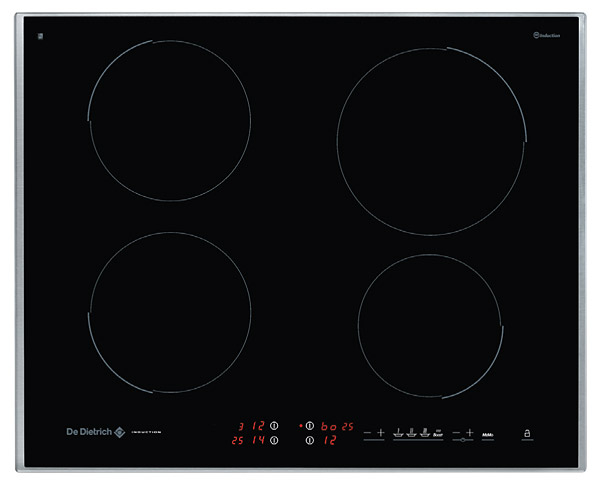Toggle power for the front-right zone
600x483 pixels.
pyautogui.click(x=309, y=440)
